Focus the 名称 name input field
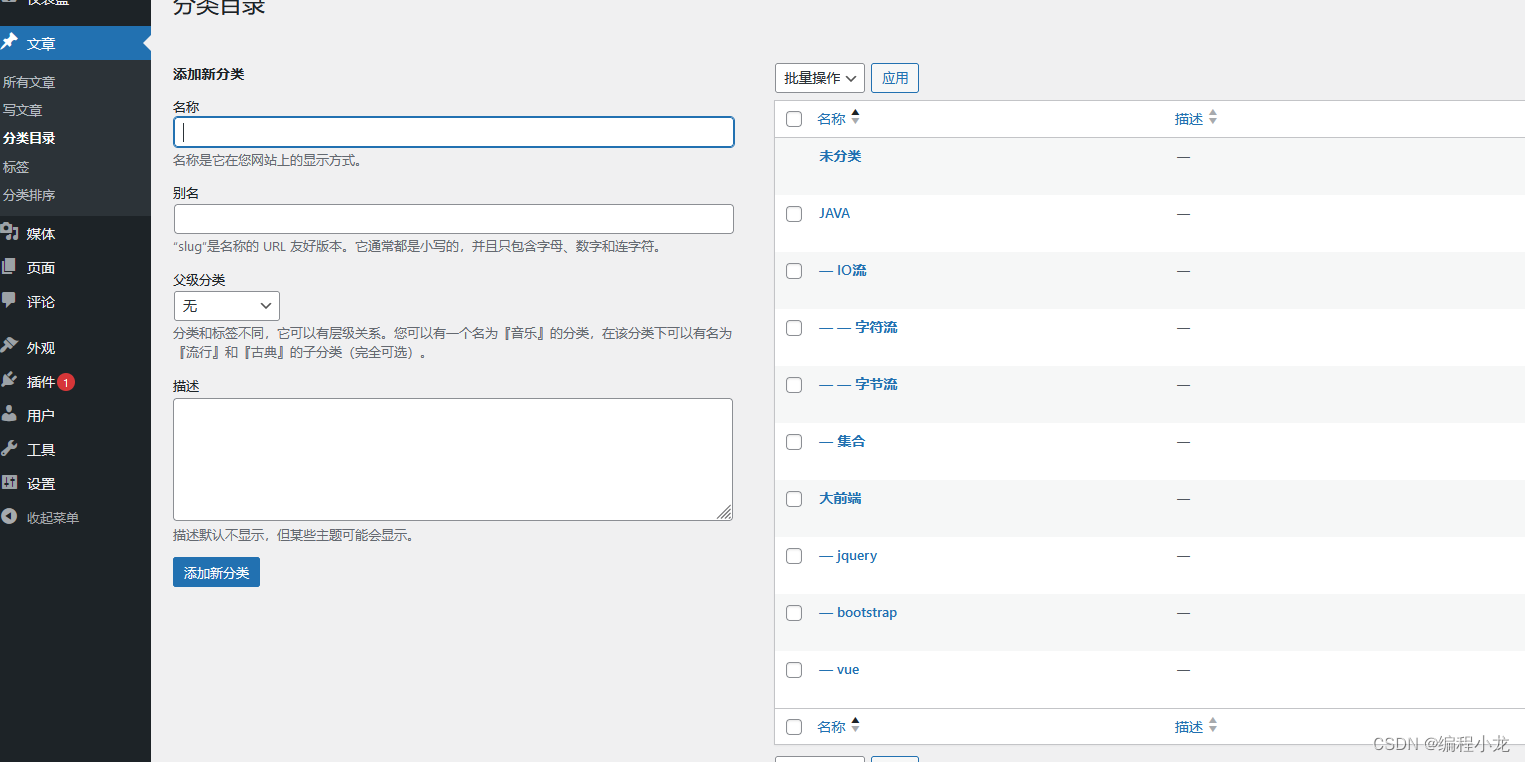The width and height of the screenshot is (1525, 762). click(x=454, y=132)
